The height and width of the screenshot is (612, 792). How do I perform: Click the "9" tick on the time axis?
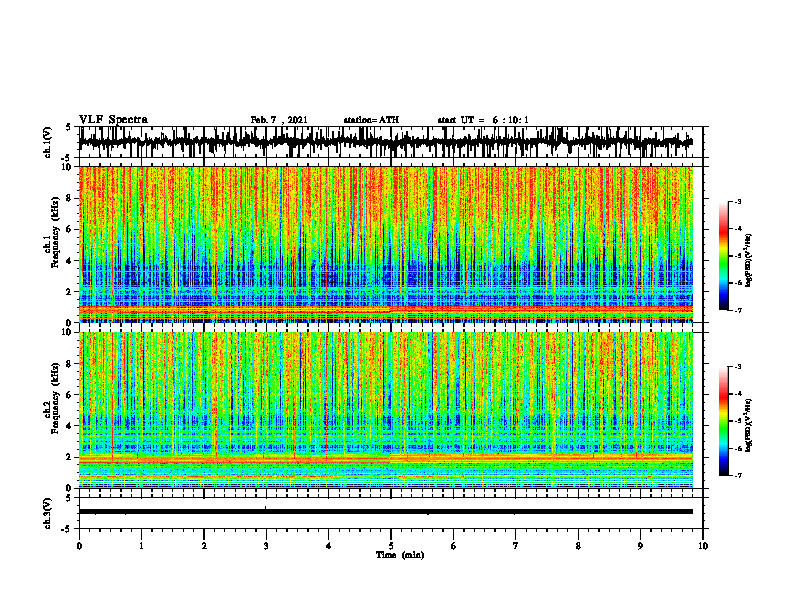[x=640, y=546]
